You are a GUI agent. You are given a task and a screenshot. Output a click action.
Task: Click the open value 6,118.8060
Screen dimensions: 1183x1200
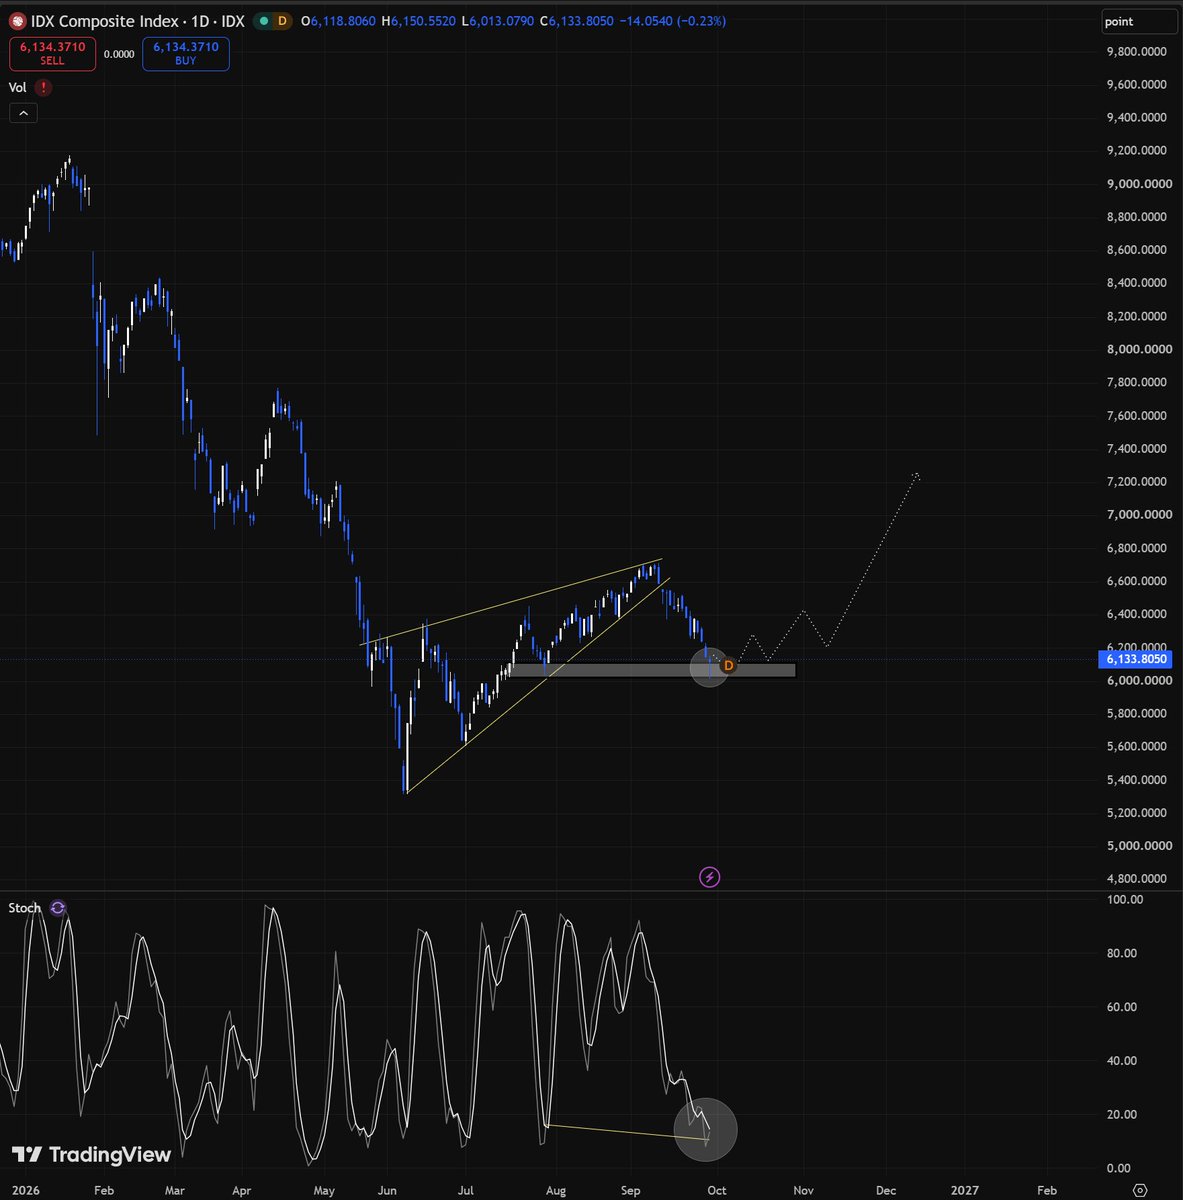click(x=344, y=21)
